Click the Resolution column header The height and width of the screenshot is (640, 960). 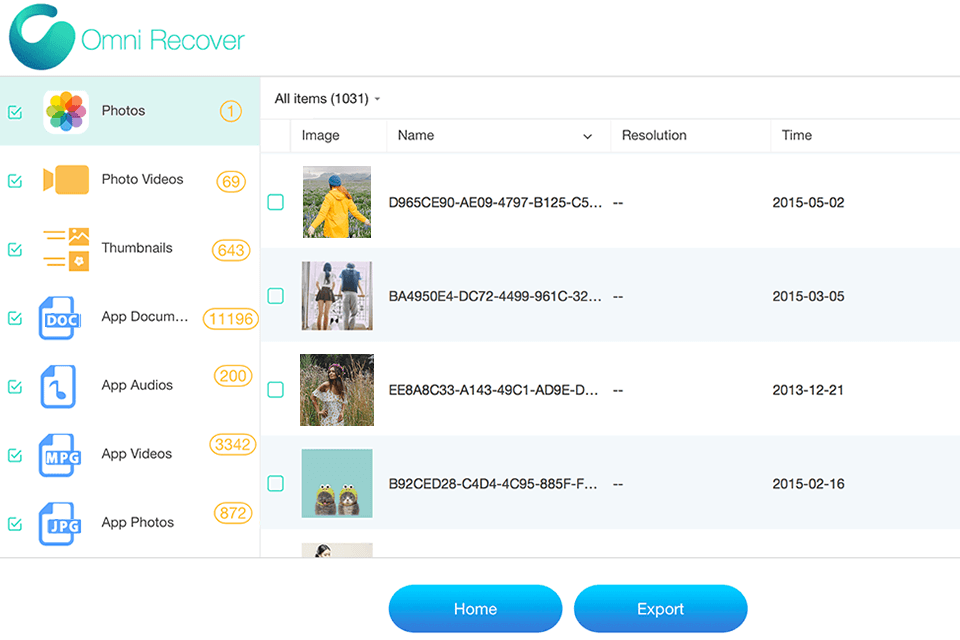654,135
